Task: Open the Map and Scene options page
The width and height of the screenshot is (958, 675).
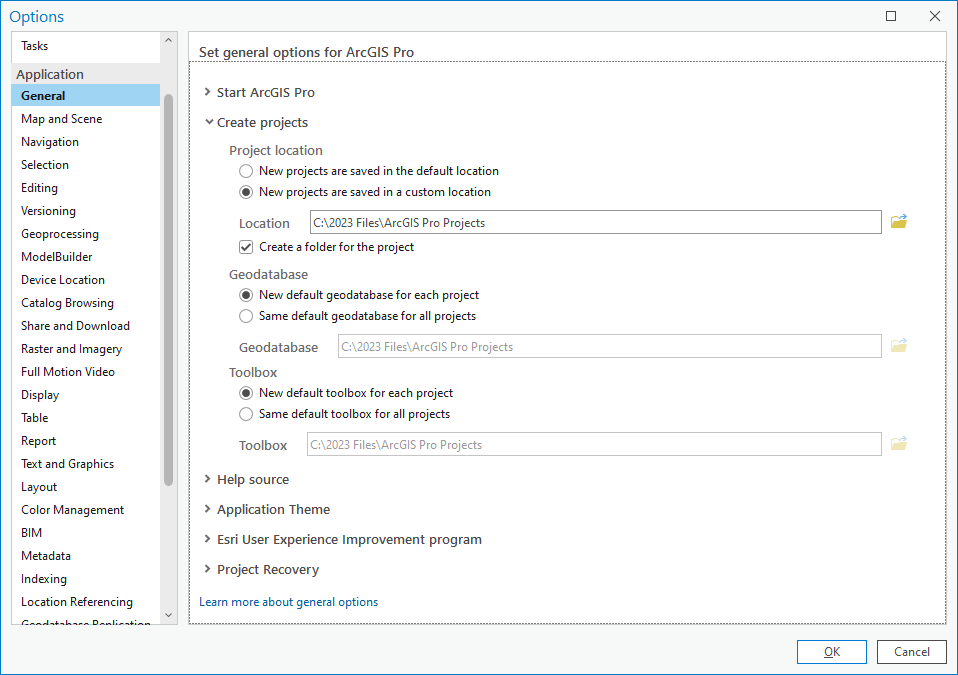Action: [x=61, y=119]
